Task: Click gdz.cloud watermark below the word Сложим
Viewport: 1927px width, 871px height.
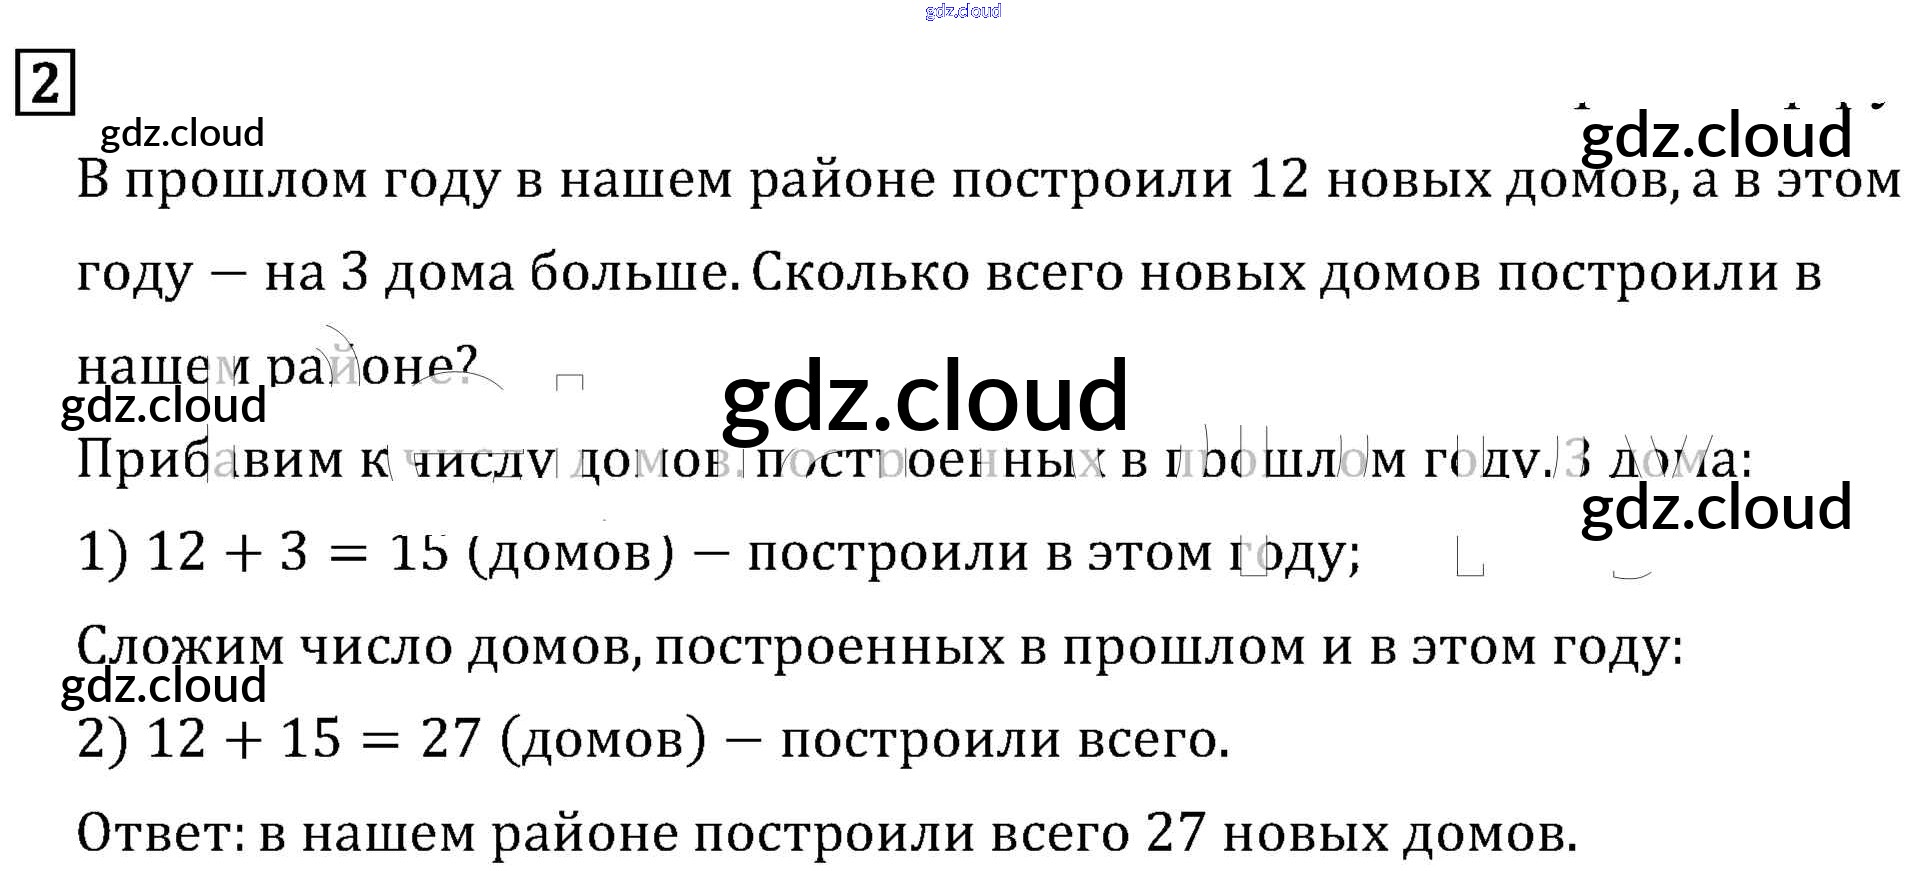Action: coord(163,686)
